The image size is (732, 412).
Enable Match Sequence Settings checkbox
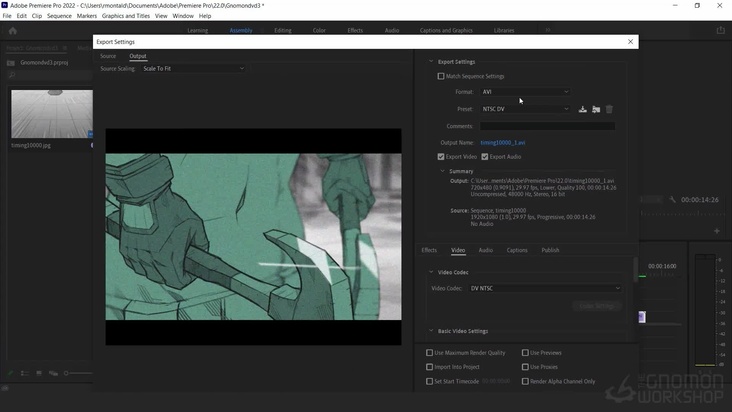(x=441, y=76)
